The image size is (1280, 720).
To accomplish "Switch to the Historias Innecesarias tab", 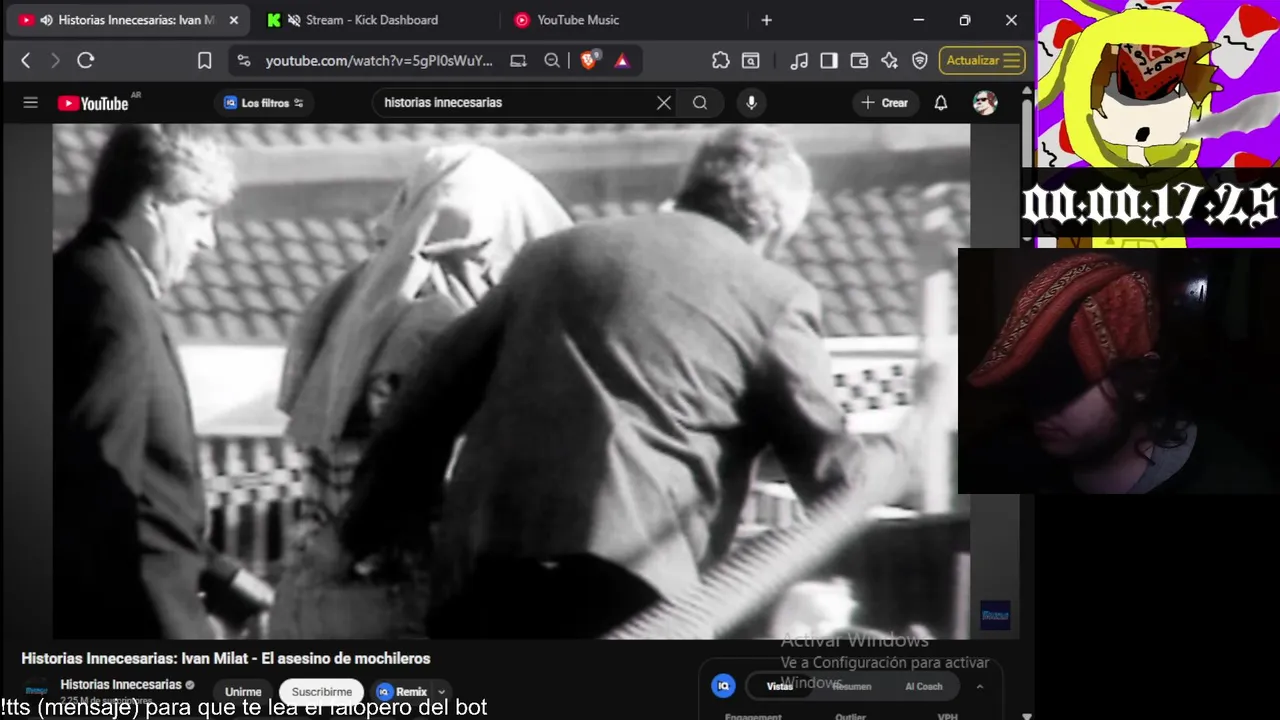I will pyautogui.click(x=136, y=20).
